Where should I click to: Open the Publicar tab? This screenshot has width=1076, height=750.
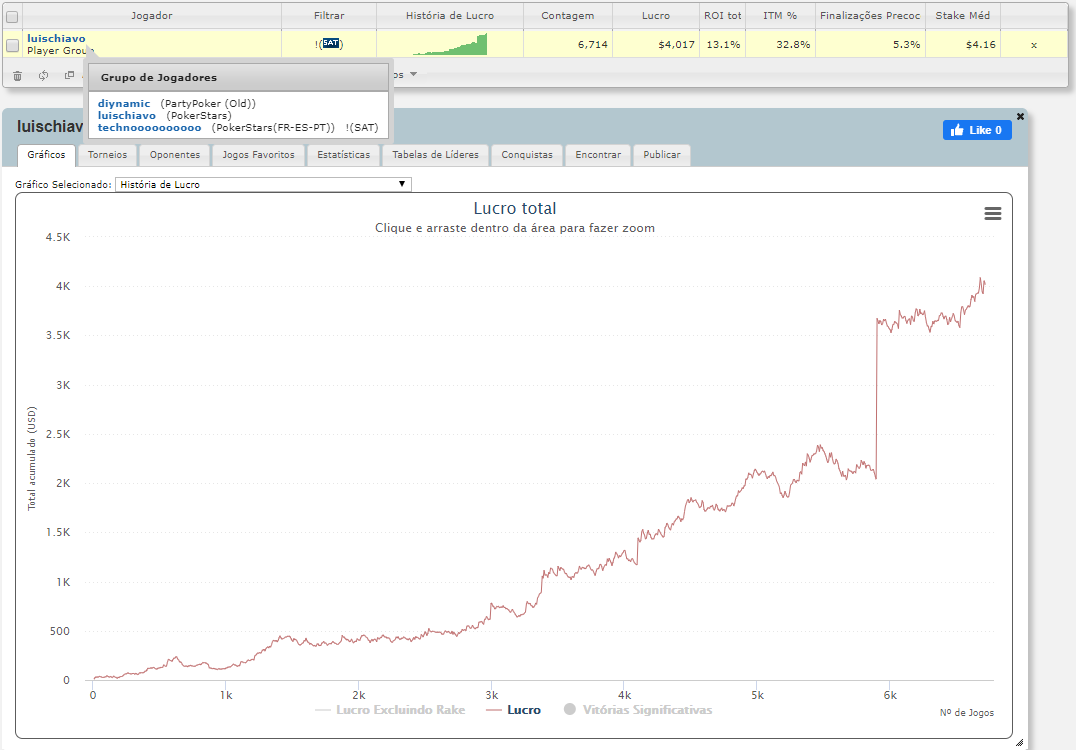tap(662, 155)
